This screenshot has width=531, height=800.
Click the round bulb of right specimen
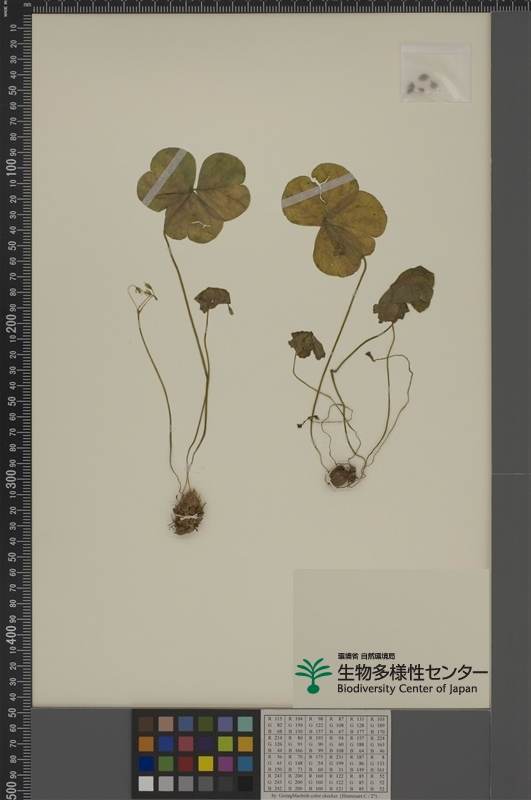(x=342, y=476)
